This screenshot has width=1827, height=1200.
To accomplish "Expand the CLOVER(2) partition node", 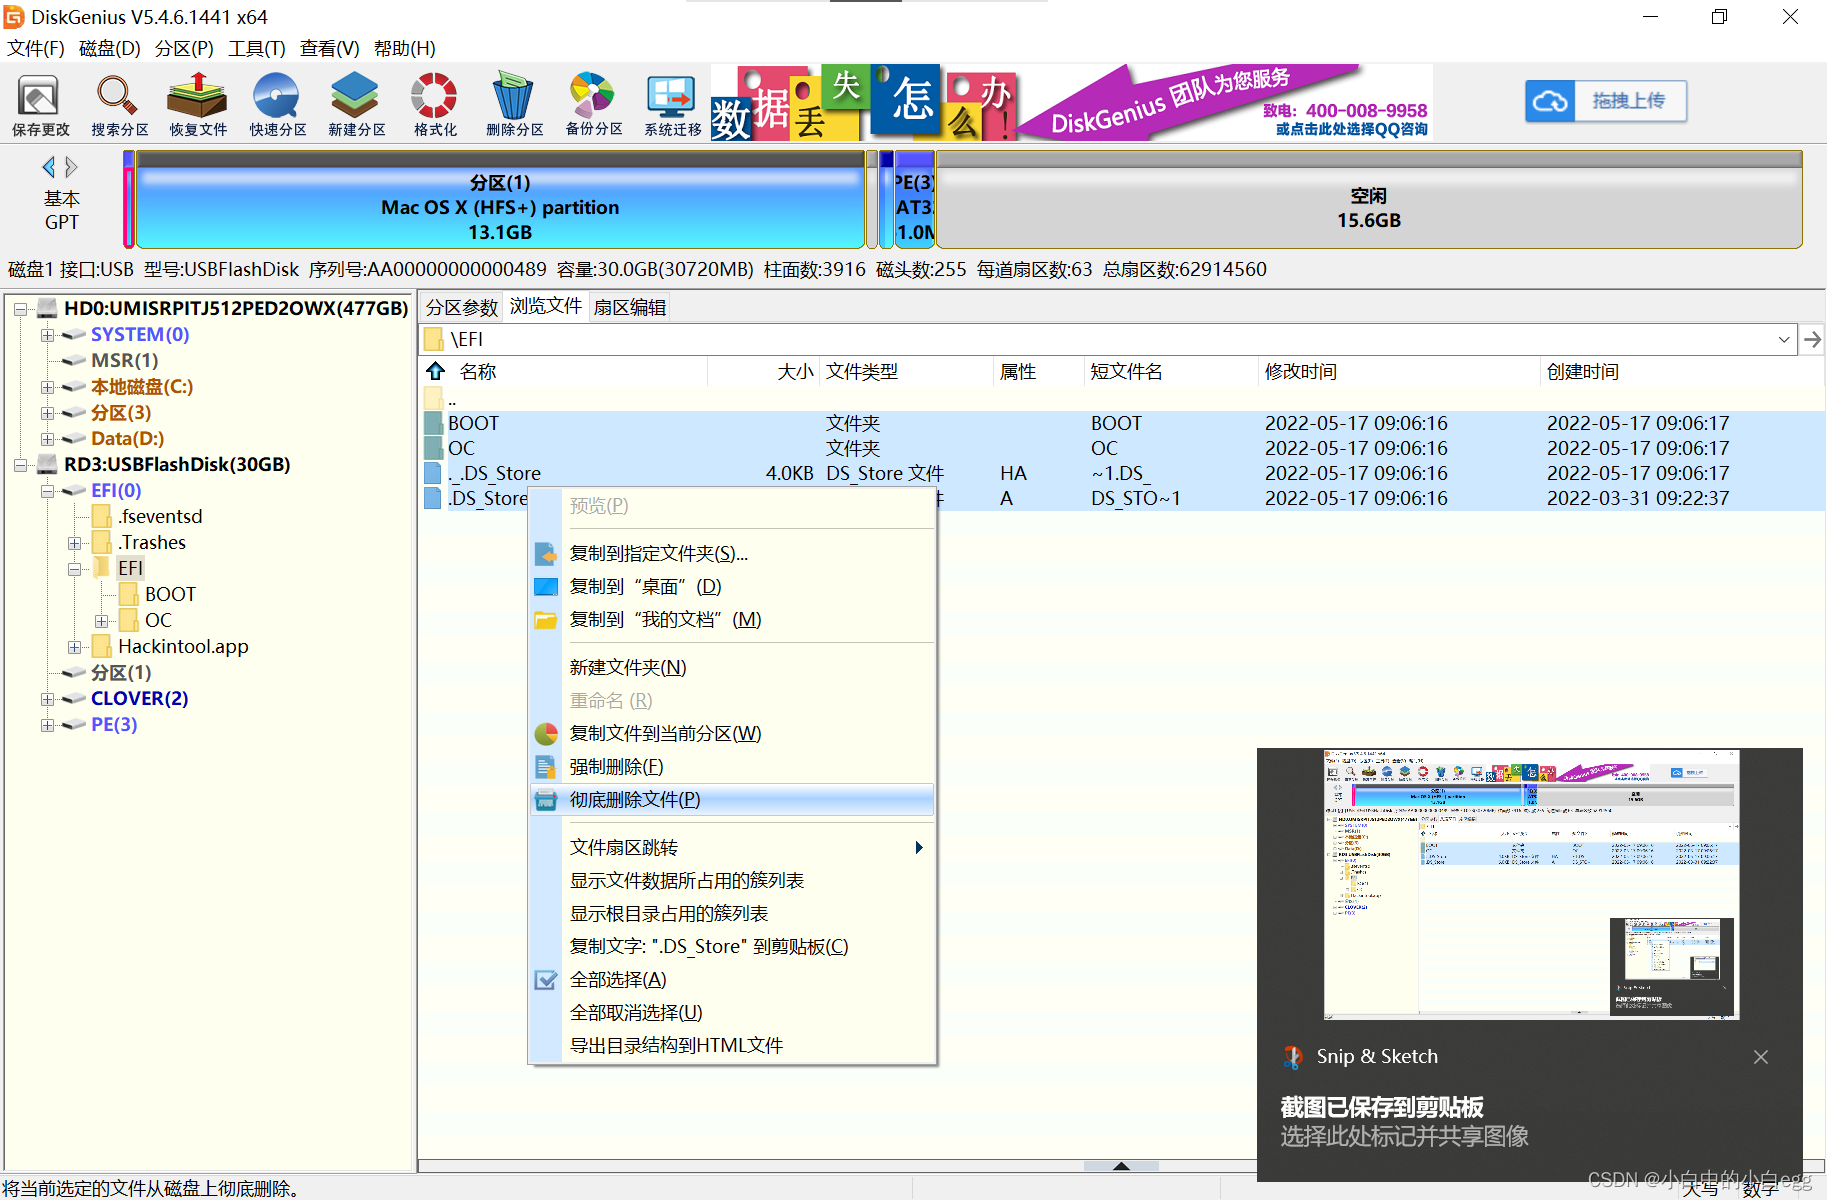I will pos(47,699).
